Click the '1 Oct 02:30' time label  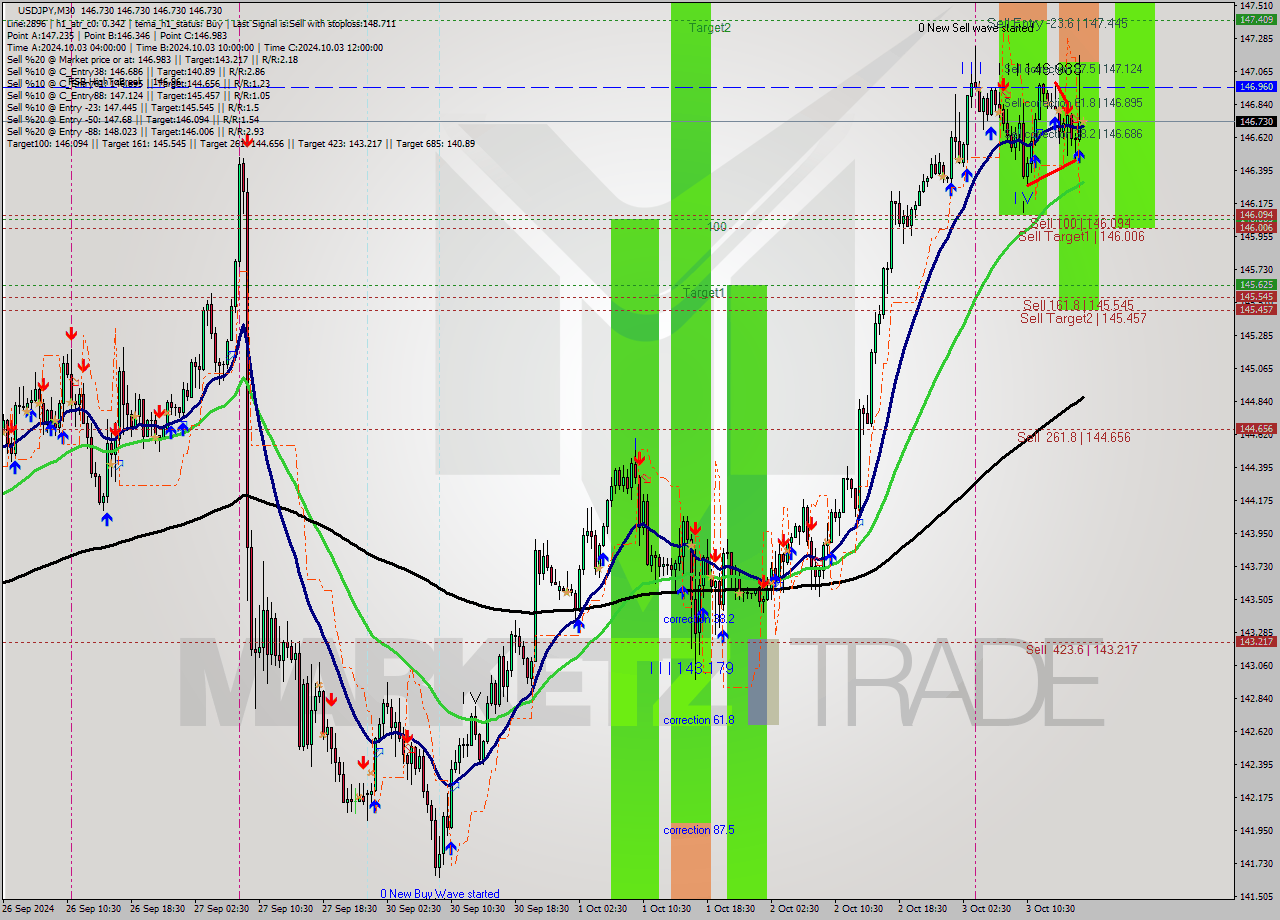point(603,909)
